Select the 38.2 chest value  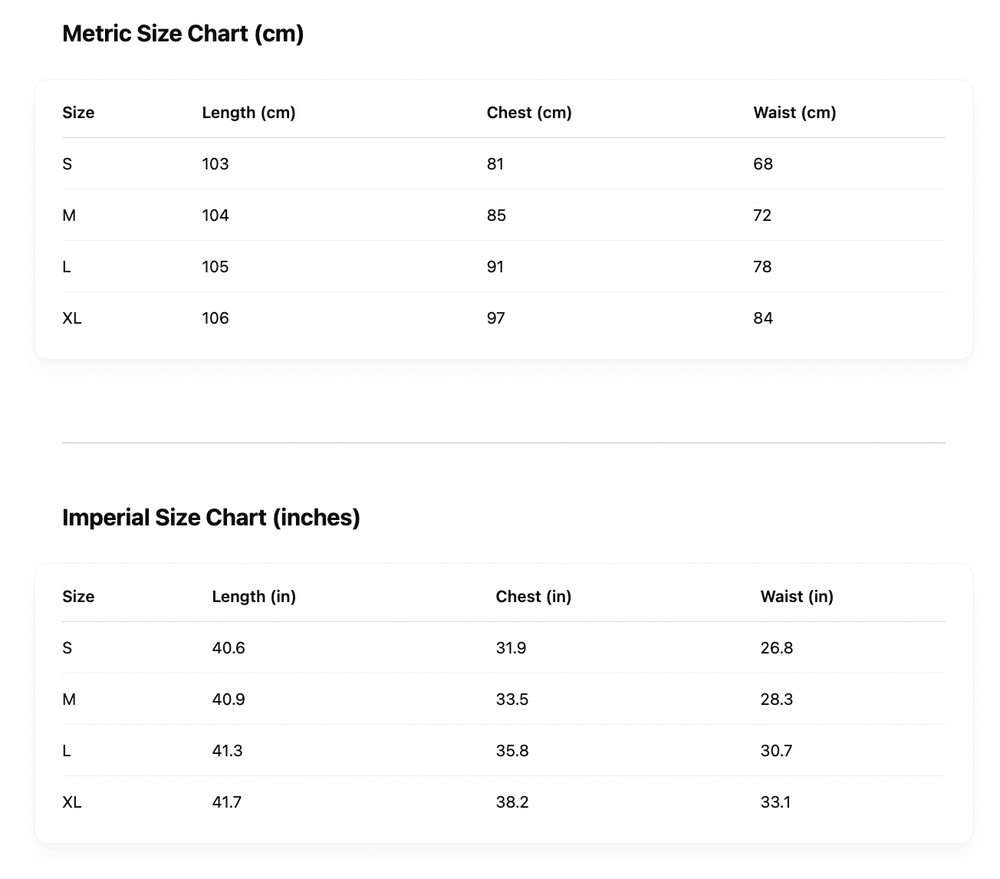pos(512,803)
